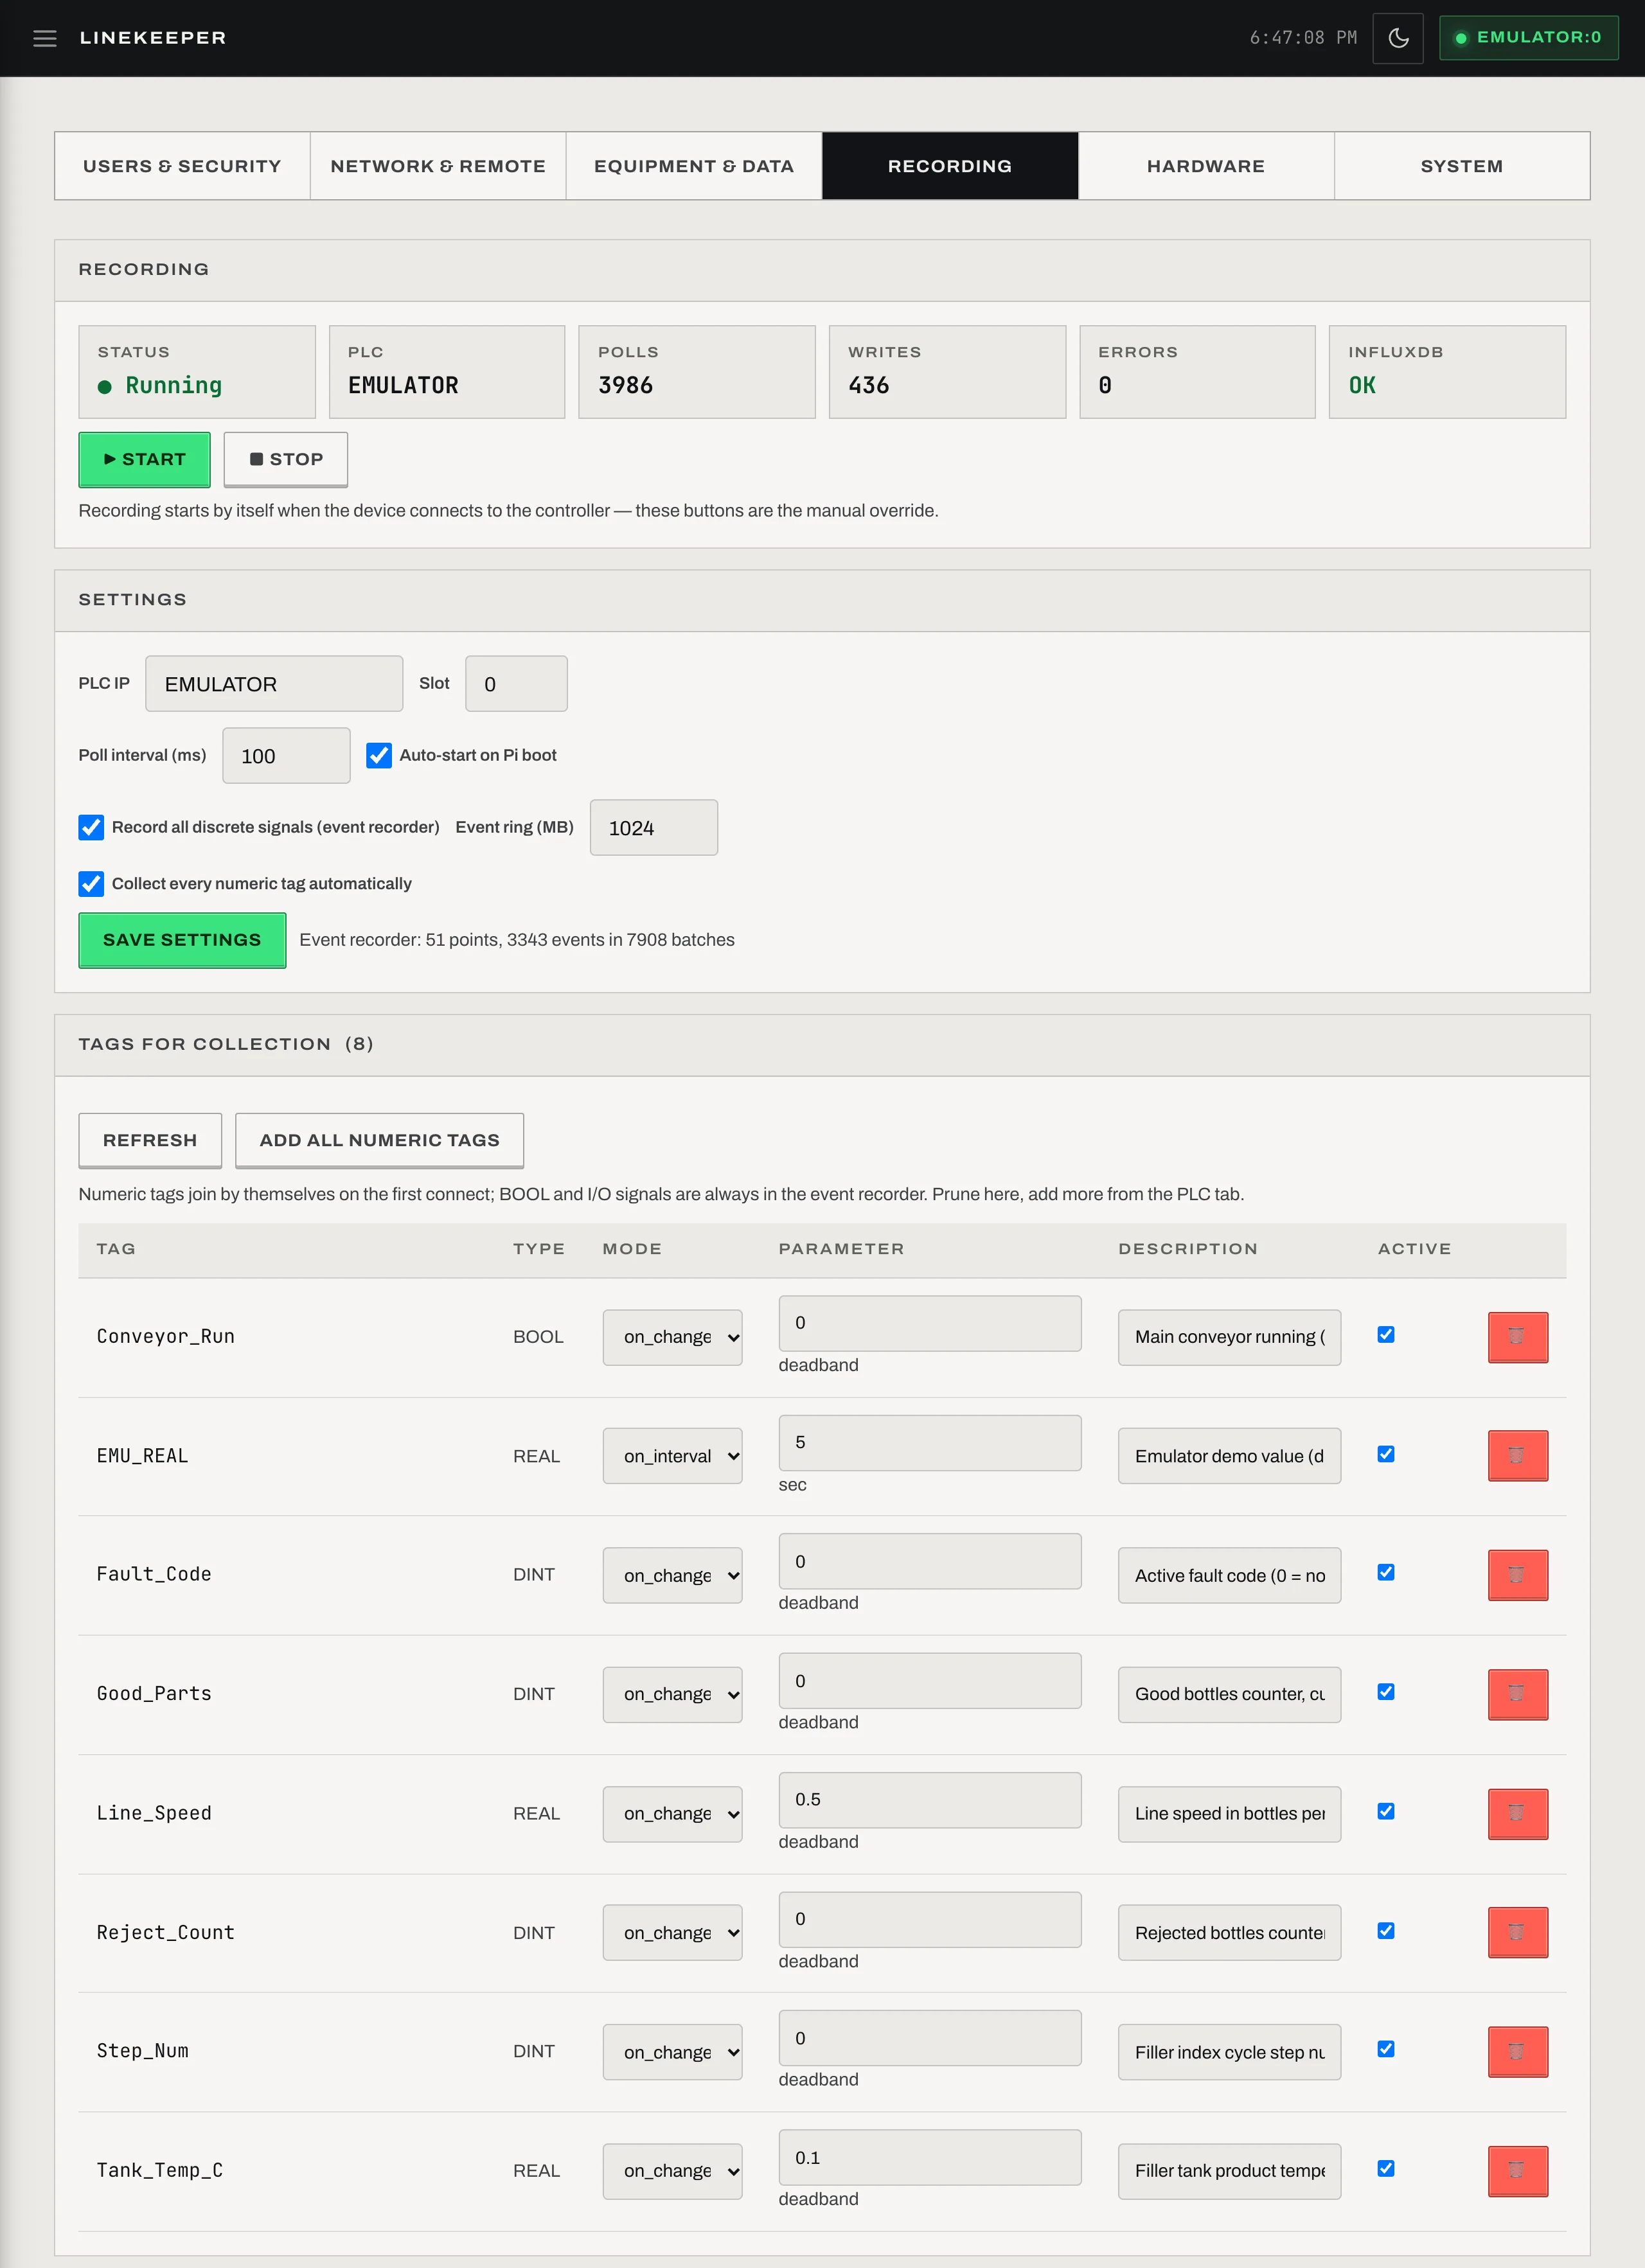Delete the Step_Num tag row
The width and height of the screenshot is (1645, 2268).
[1517, 2052]
